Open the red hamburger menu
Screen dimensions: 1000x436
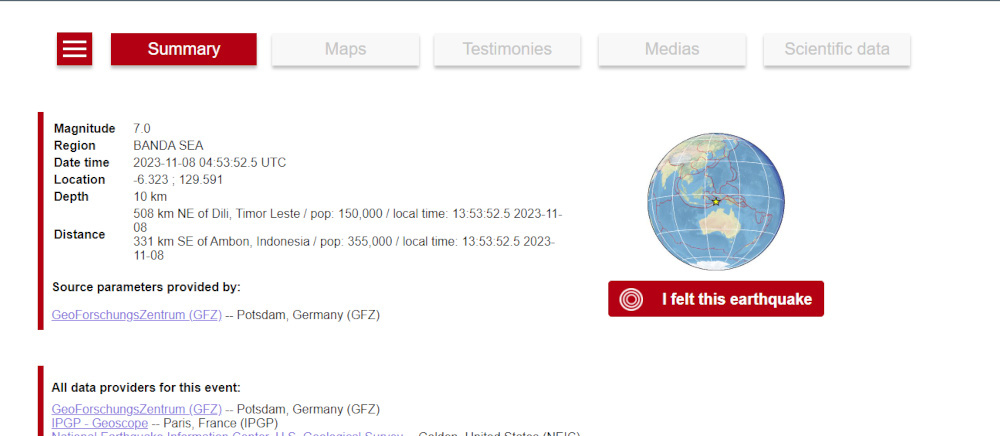click(x=75, y=48)
